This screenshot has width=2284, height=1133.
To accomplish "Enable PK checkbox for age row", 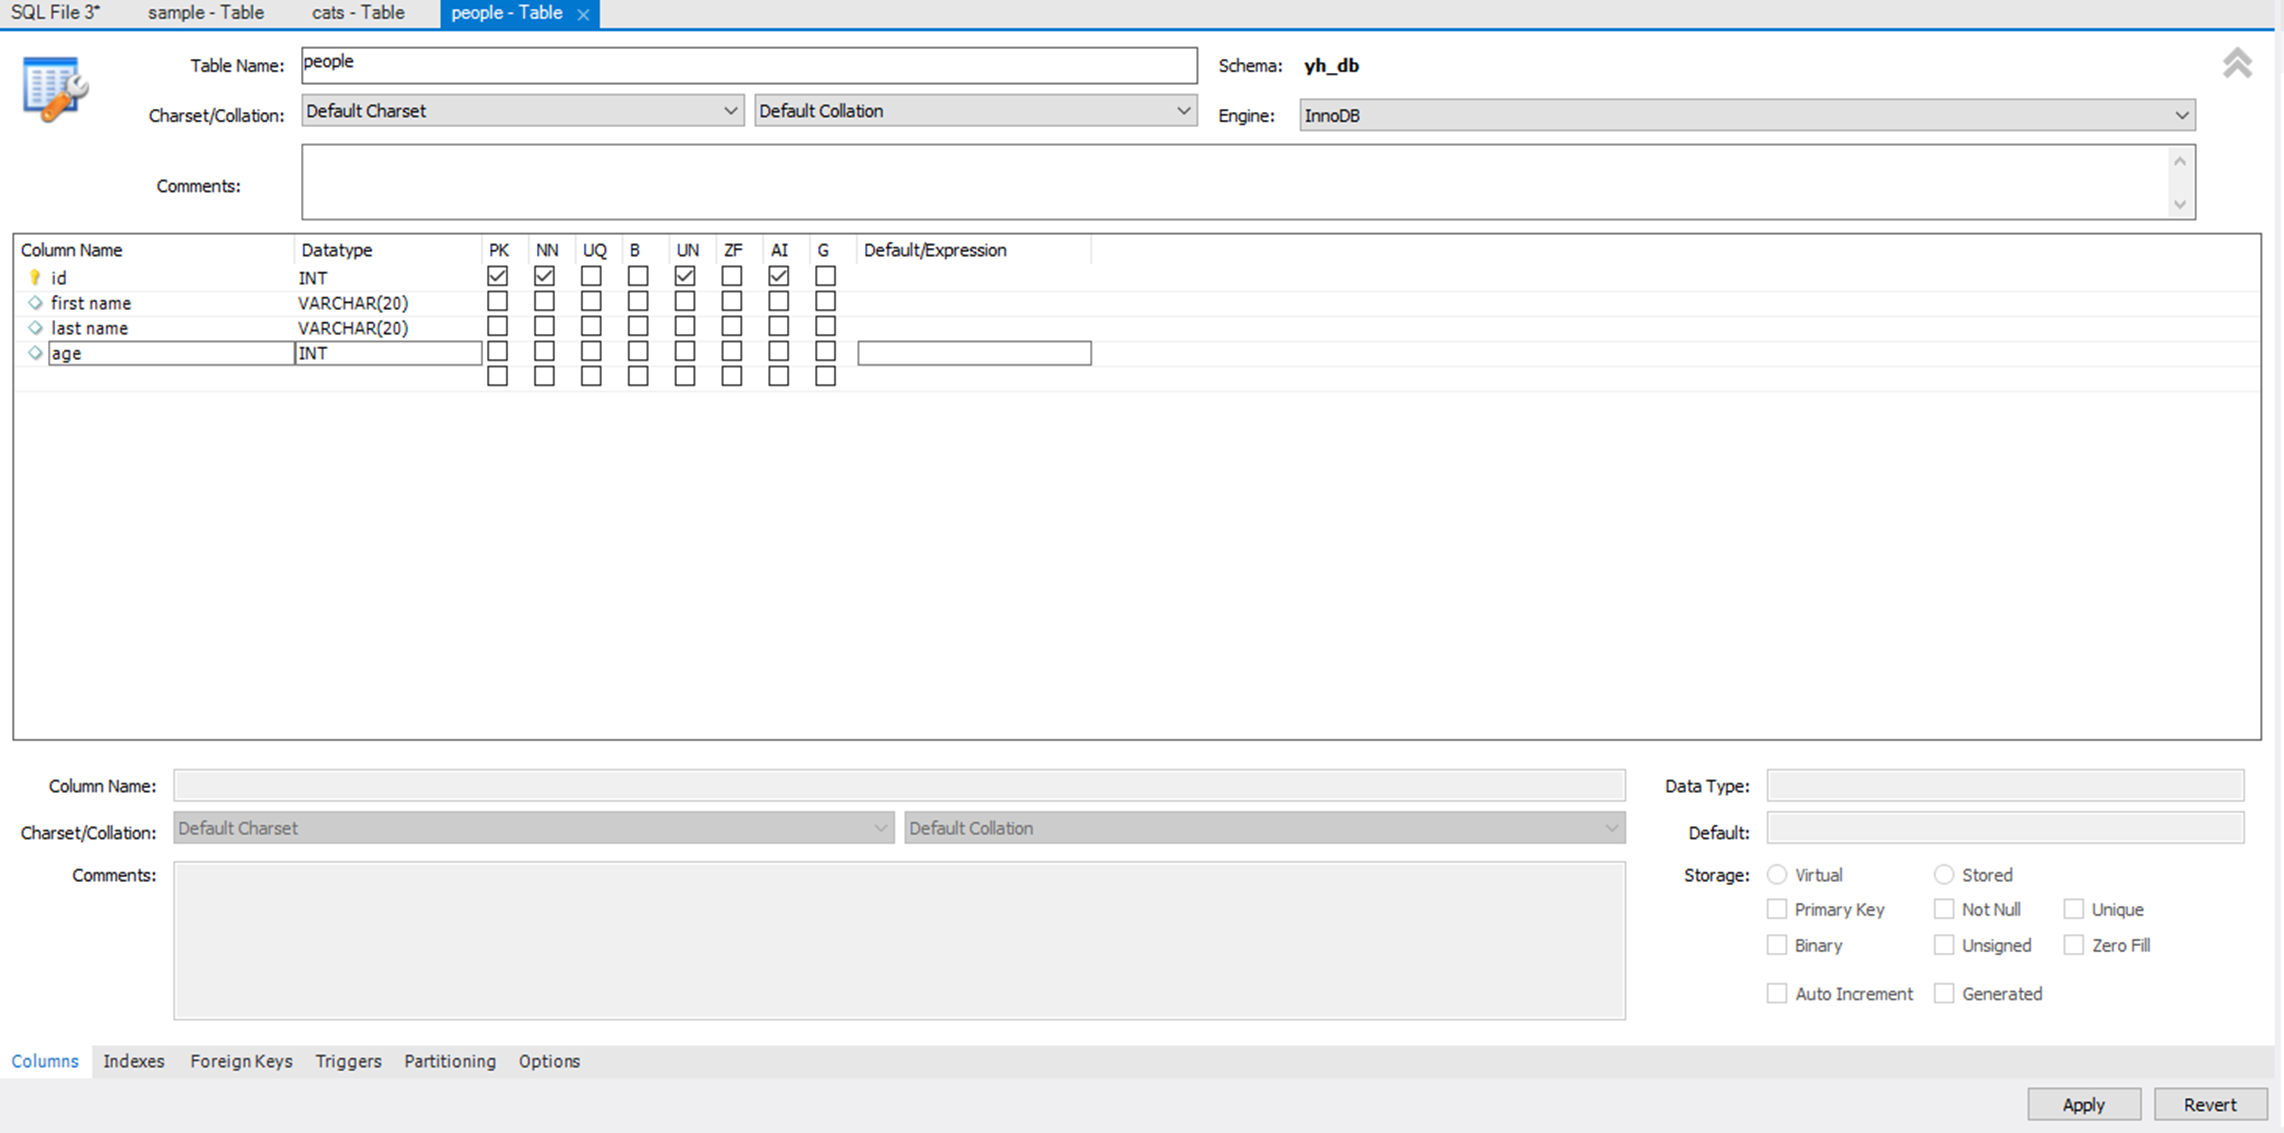I will [497, 352].
